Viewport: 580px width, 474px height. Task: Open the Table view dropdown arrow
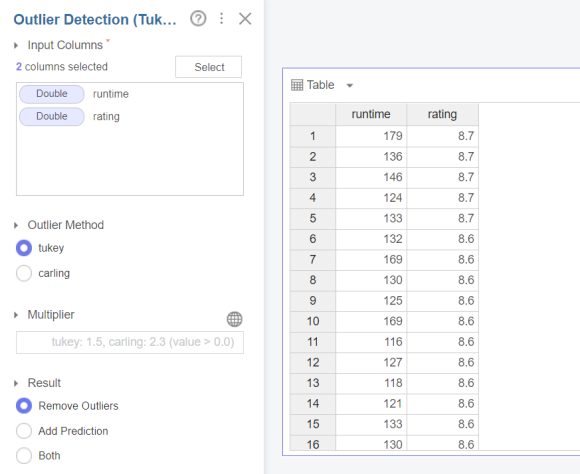point(350,85)
